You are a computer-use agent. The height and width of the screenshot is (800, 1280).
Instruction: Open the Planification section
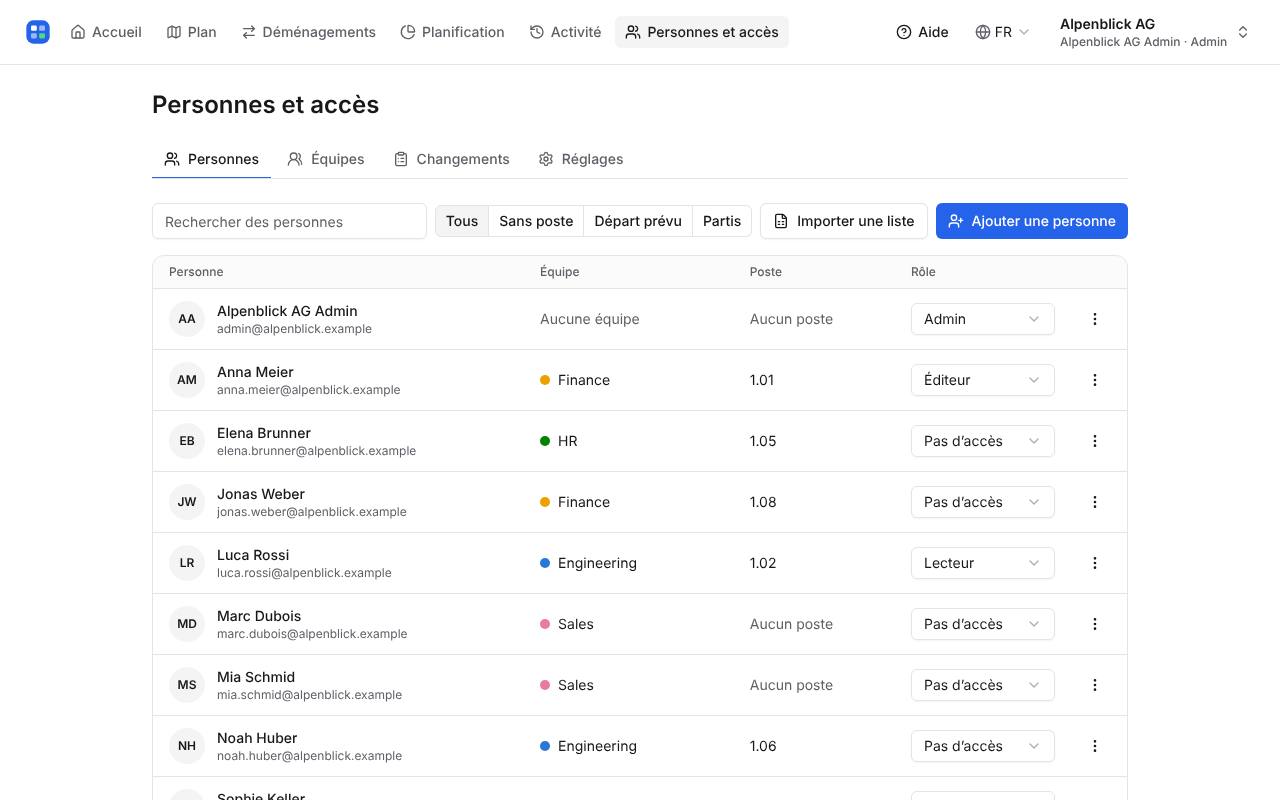pyautogui.click(x=452, y=32)
